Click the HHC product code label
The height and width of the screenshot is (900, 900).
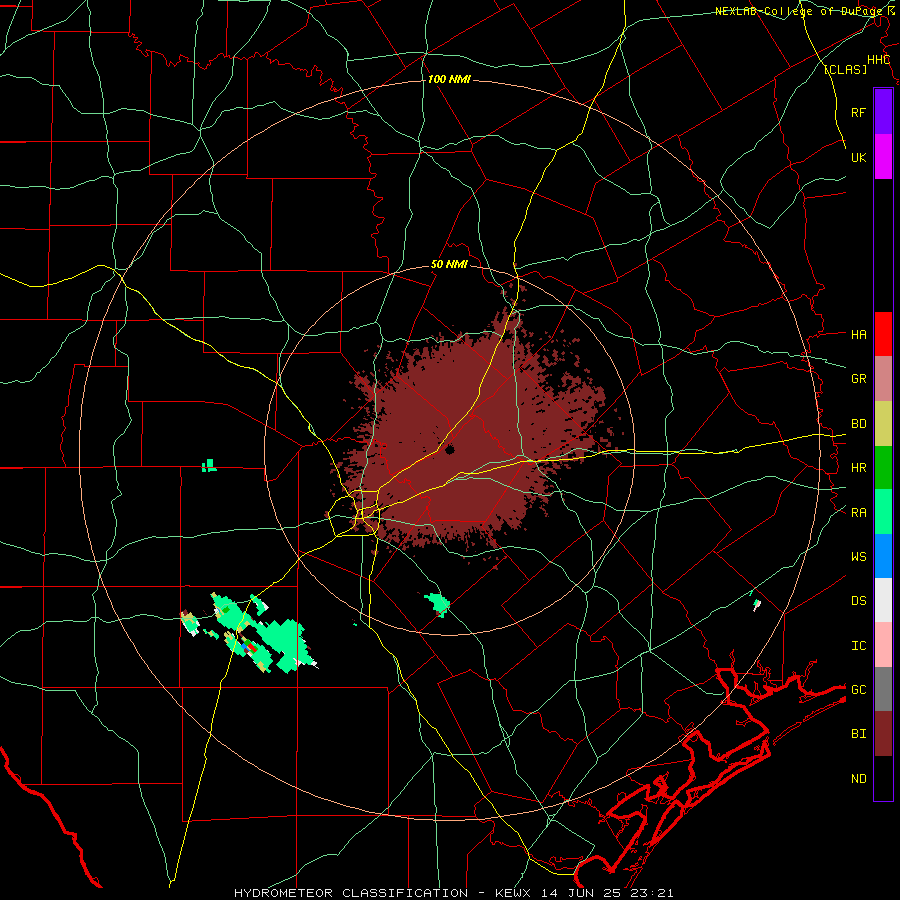click(x=878, y=60)
